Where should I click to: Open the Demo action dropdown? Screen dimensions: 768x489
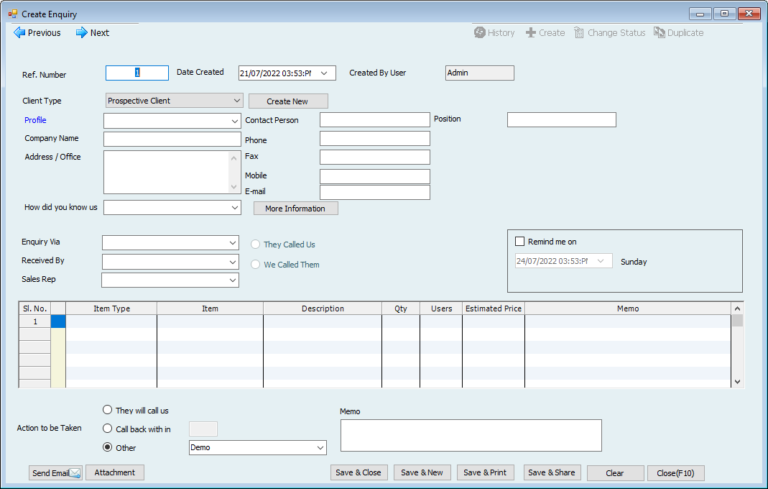[320, 448]
